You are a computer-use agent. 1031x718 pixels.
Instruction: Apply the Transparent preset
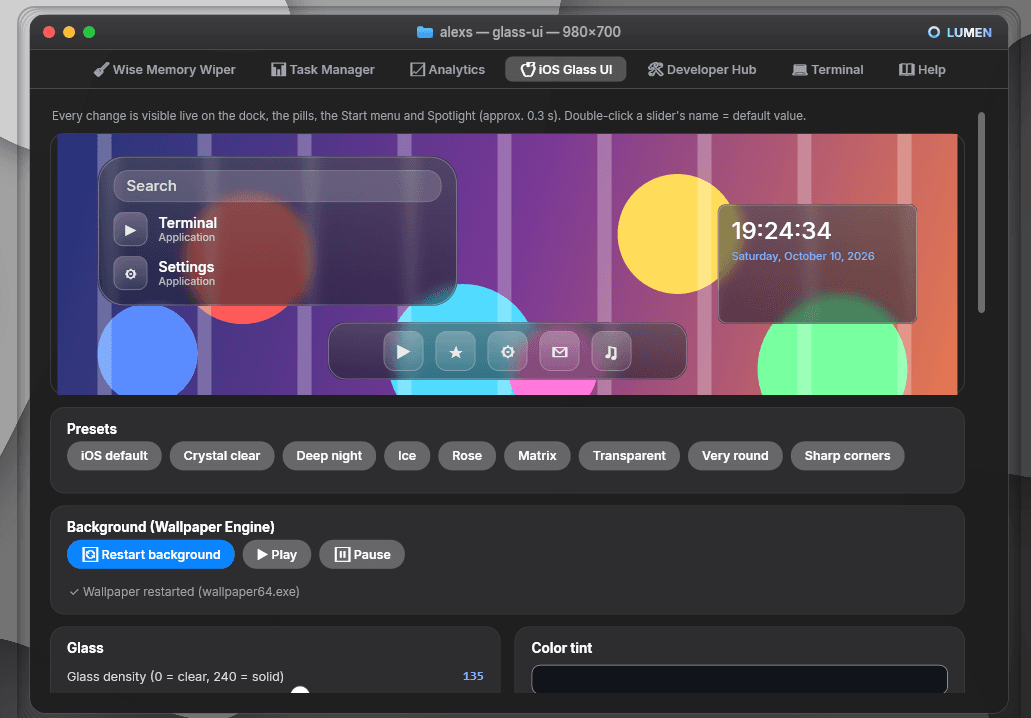click(629, 456)
